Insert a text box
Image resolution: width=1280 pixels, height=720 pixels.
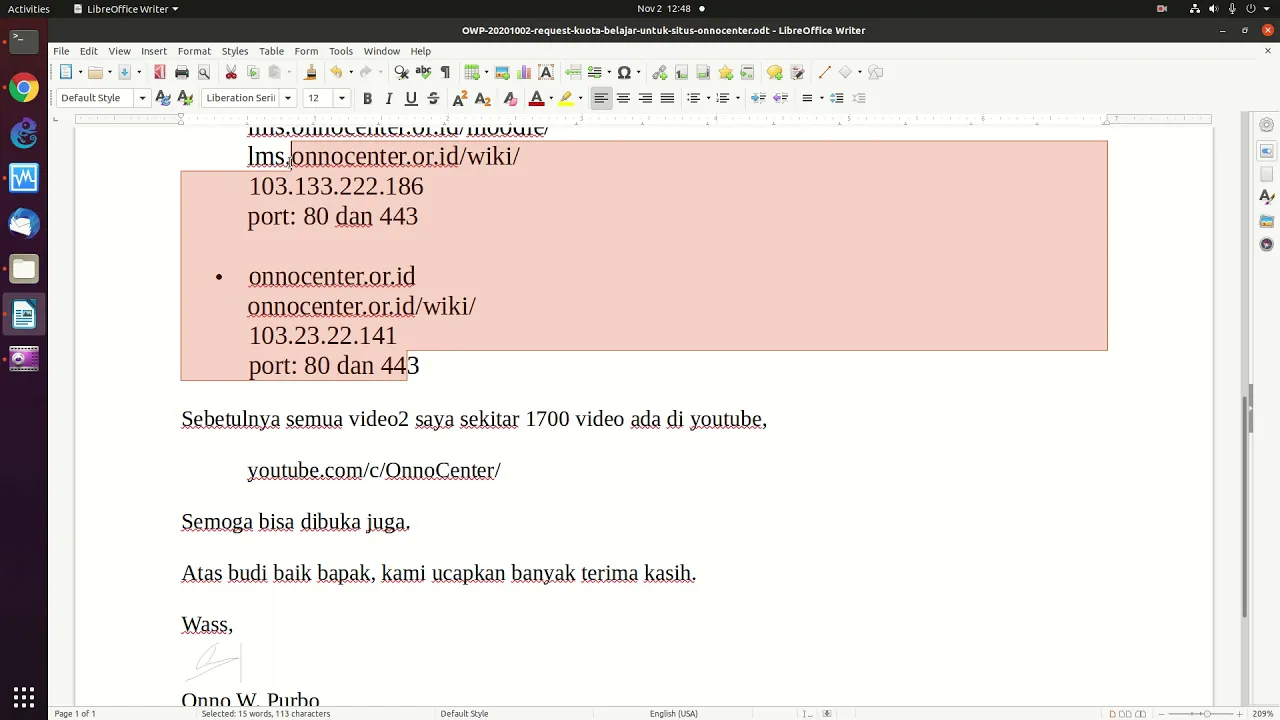(546, 72)
